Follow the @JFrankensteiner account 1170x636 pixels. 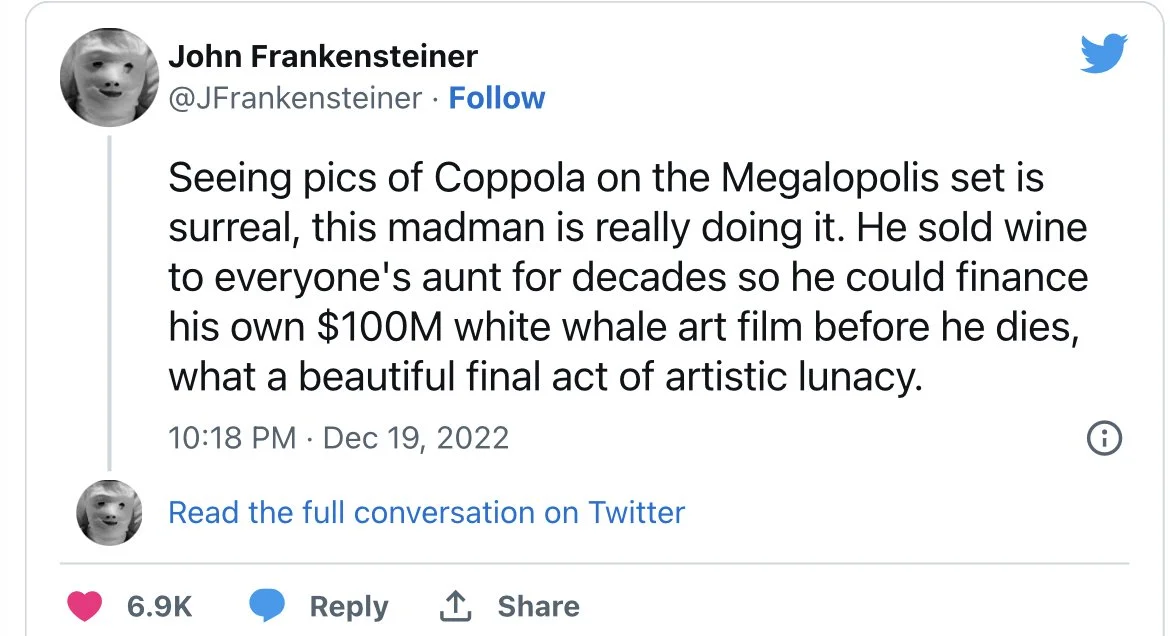[x=497, y=98]
